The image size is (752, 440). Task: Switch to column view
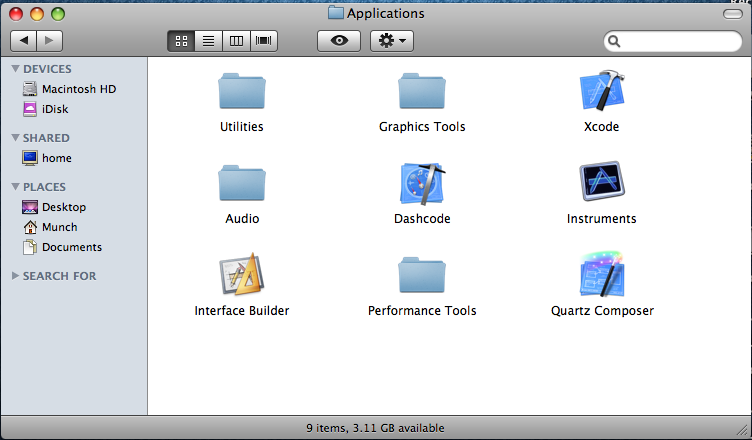[236, 41]
